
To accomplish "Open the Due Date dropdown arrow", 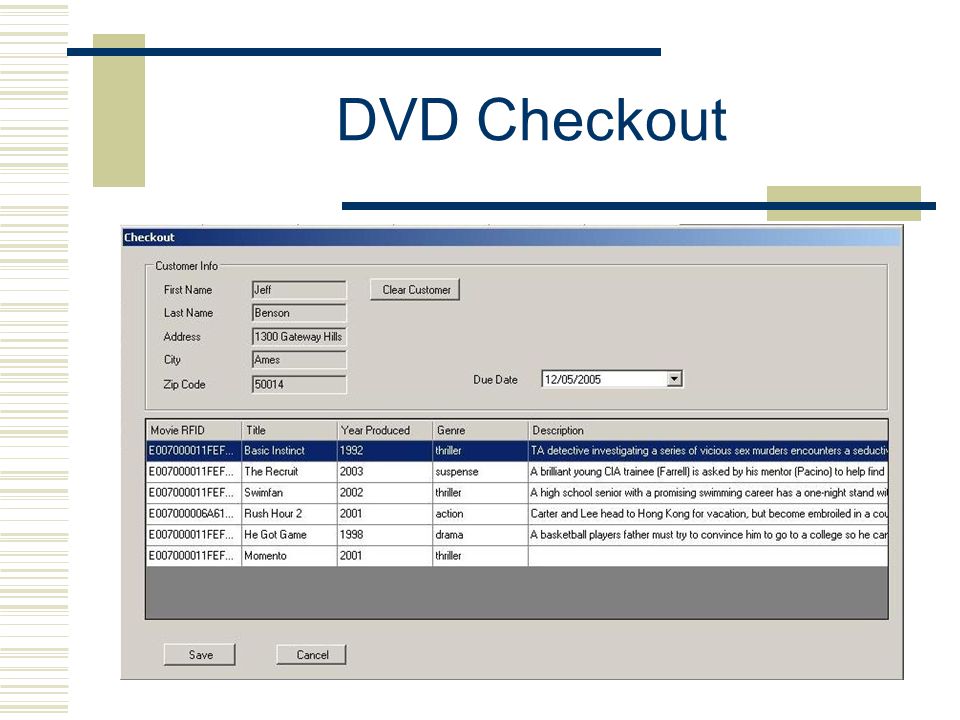I will point(674,379).
